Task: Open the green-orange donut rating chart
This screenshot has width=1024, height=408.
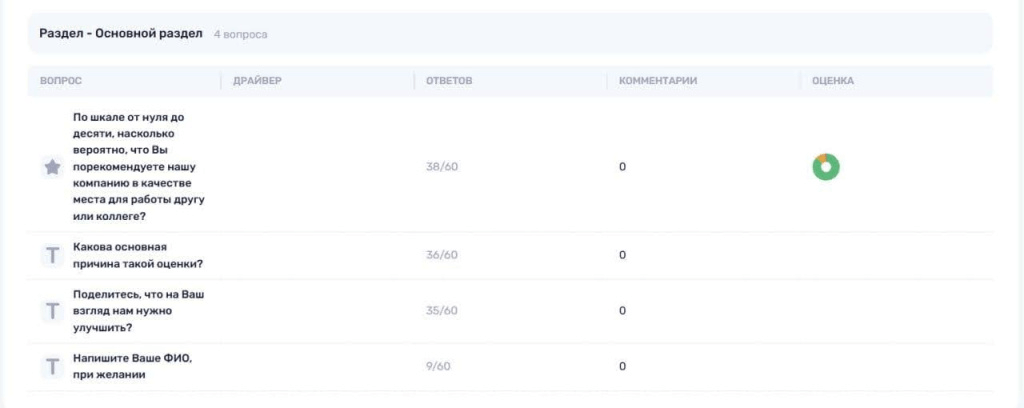Action: 825,167
